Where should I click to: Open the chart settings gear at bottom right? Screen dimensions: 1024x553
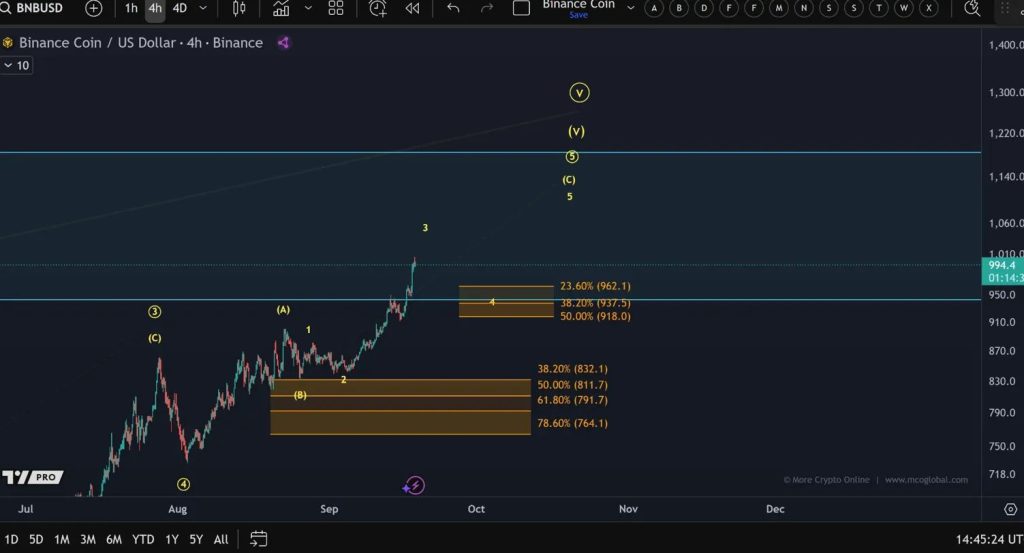tap(1010, 509)
